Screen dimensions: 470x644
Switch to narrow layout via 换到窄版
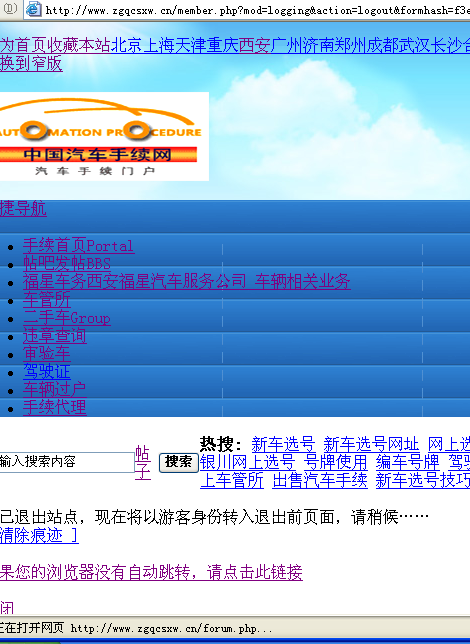pos(31,64)
